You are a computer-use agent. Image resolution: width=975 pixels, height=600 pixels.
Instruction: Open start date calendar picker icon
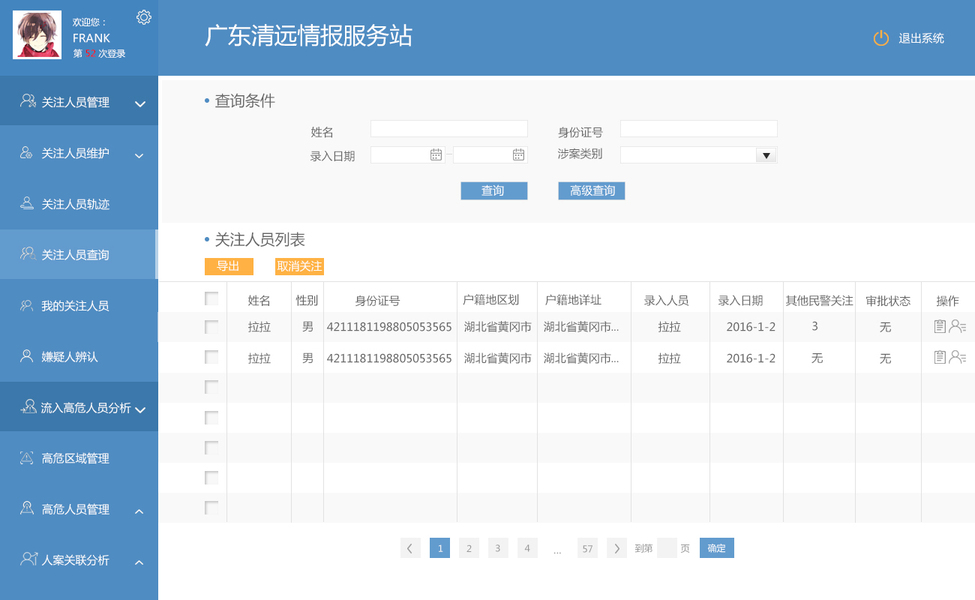[x=436, y=155]
